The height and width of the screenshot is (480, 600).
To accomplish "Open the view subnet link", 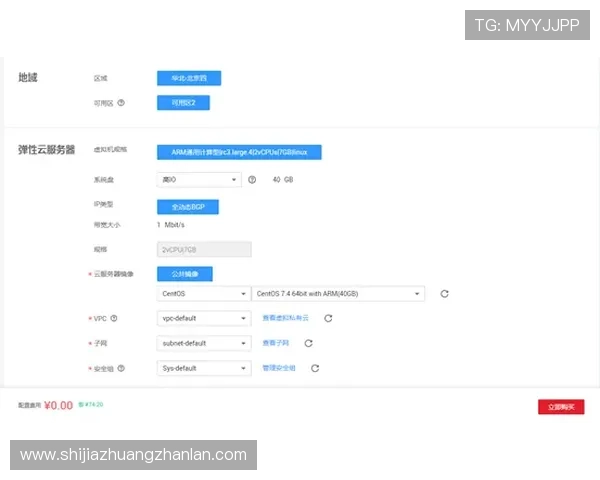I will coord(276,343).
